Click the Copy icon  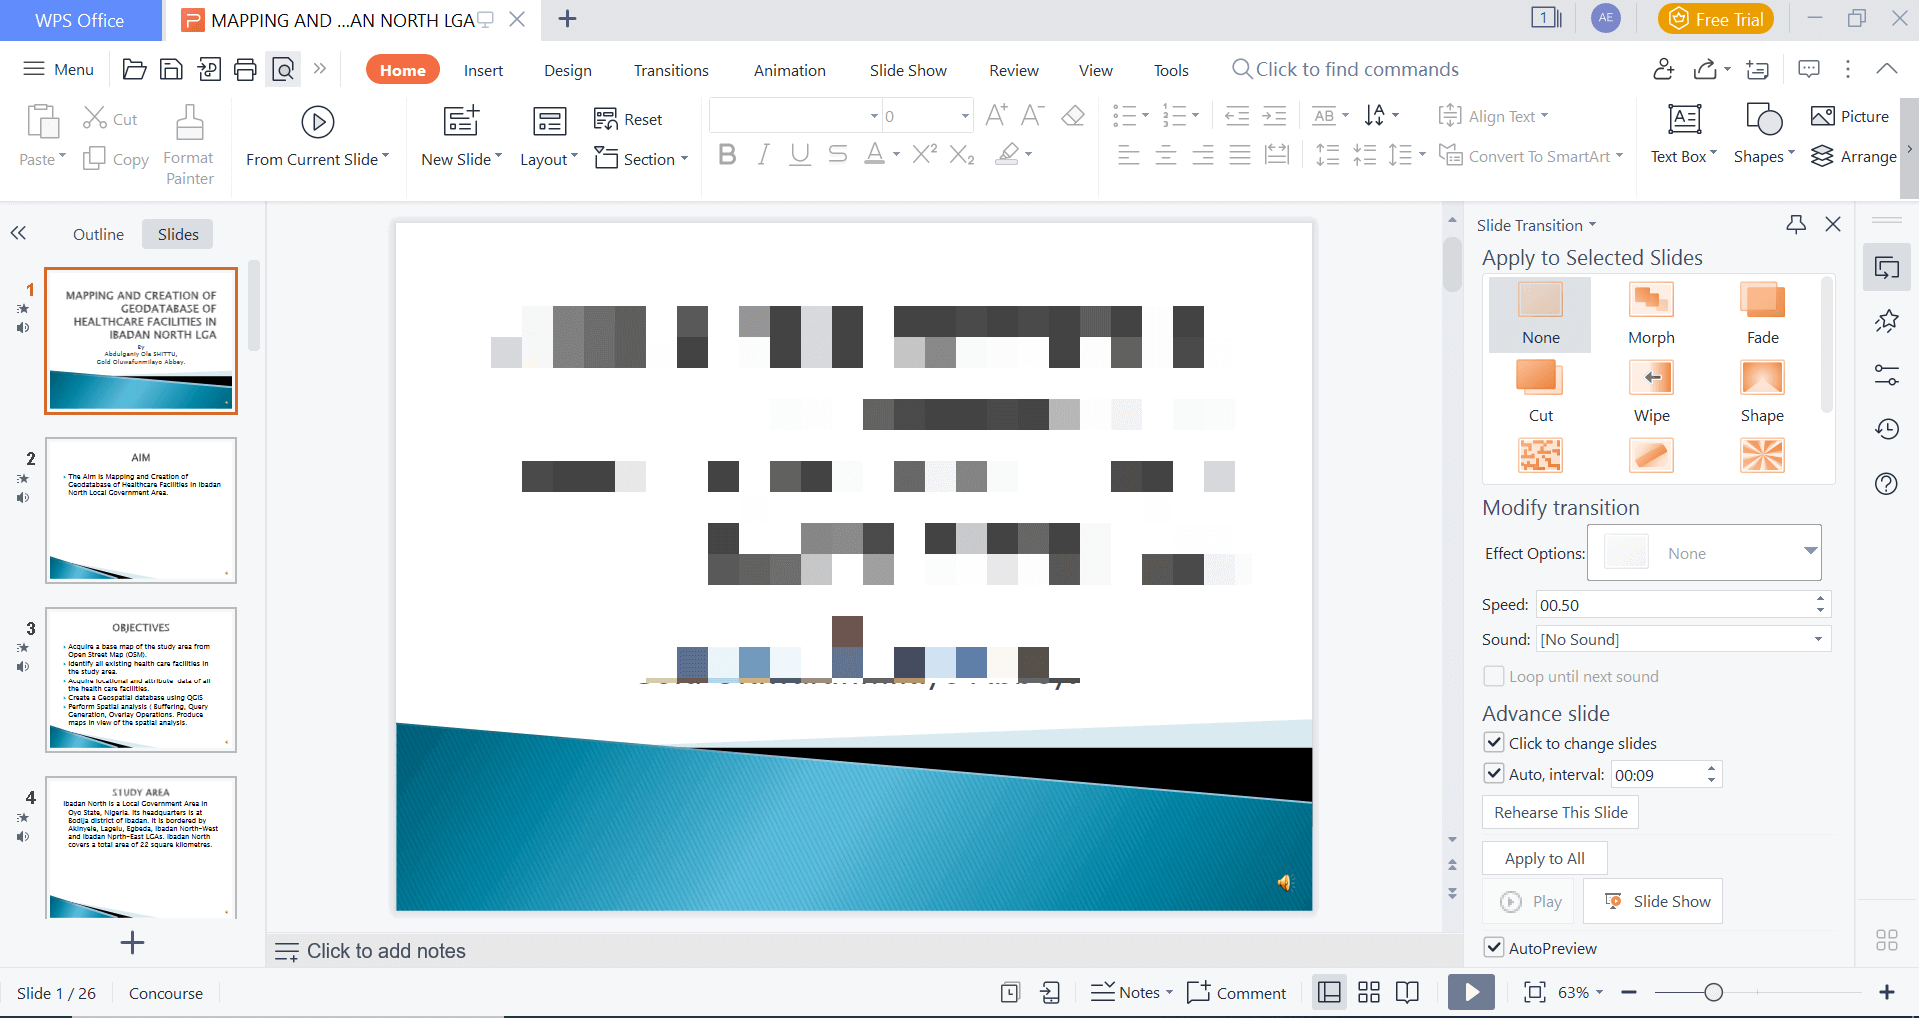93,158
